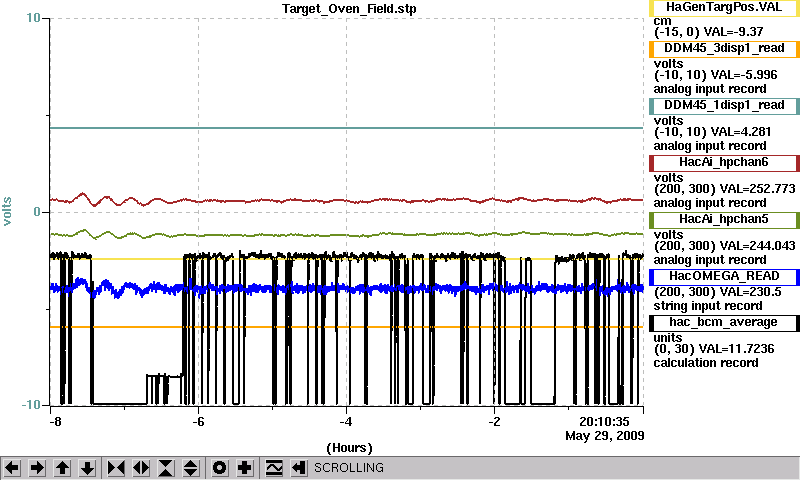Click the Target_Oven_Field.stp title

349,9
